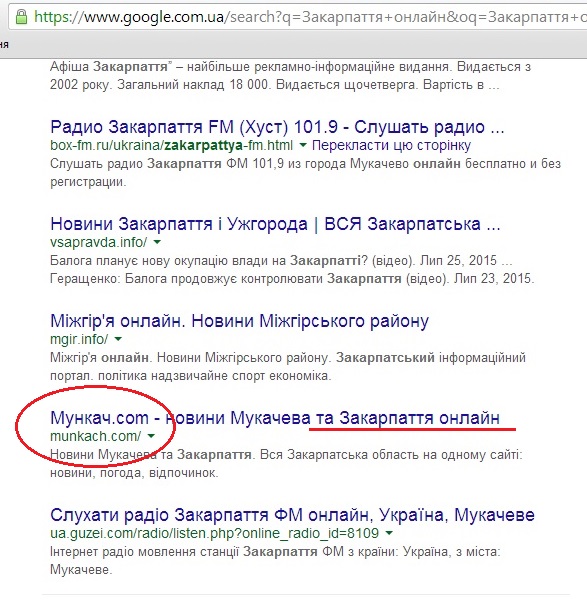Expand dropdown arrow beside munkach.com

point(151,436)
